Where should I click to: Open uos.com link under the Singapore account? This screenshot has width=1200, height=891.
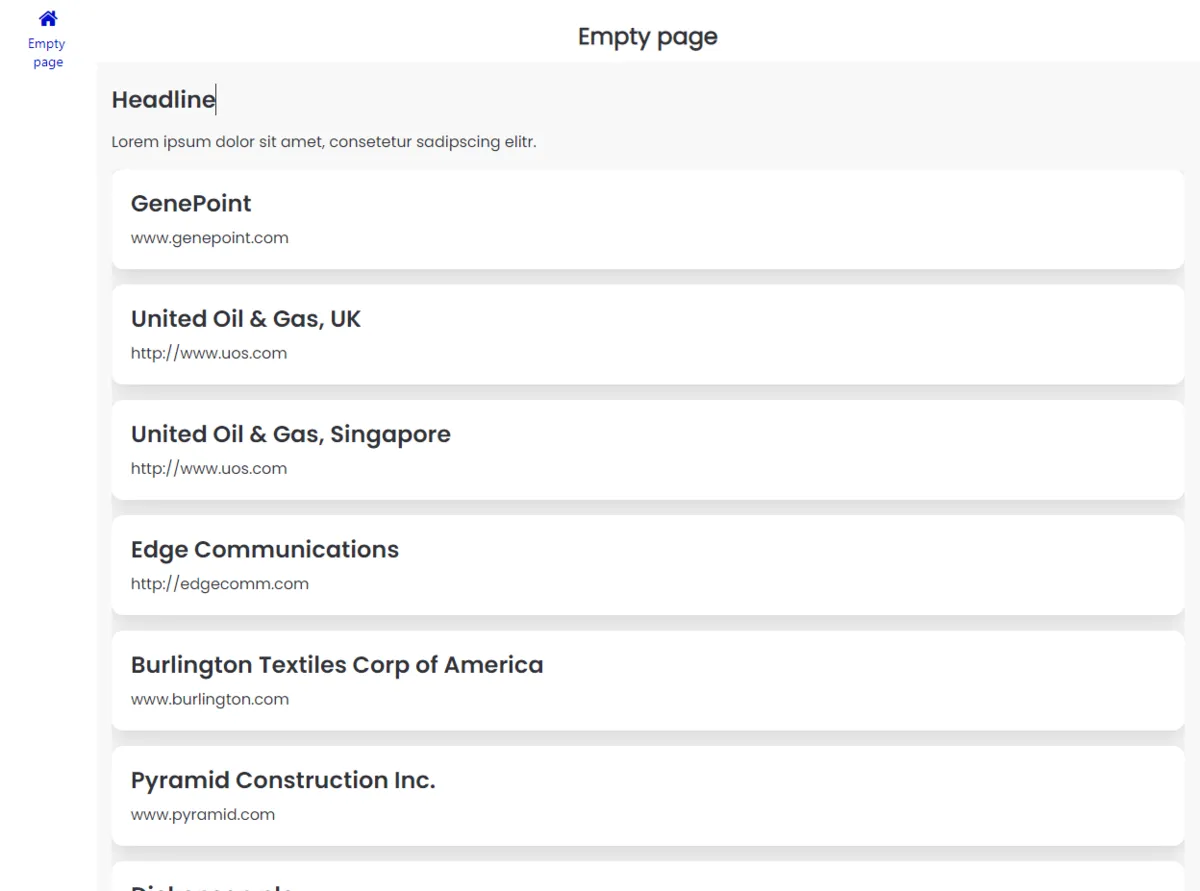(x=208, y=468)
